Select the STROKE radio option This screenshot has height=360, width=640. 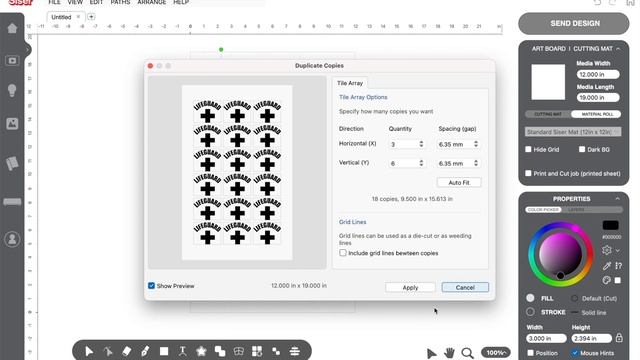click(x=530, y=312)
